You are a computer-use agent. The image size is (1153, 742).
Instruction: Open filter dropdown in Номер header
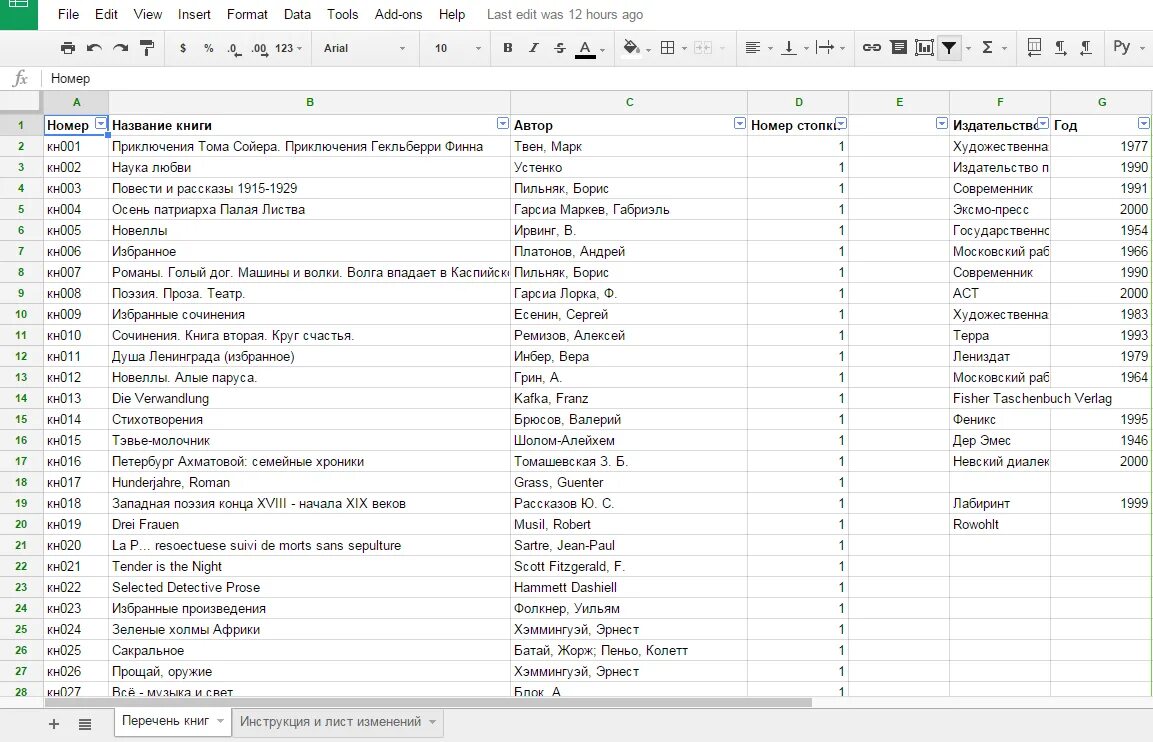101,124
